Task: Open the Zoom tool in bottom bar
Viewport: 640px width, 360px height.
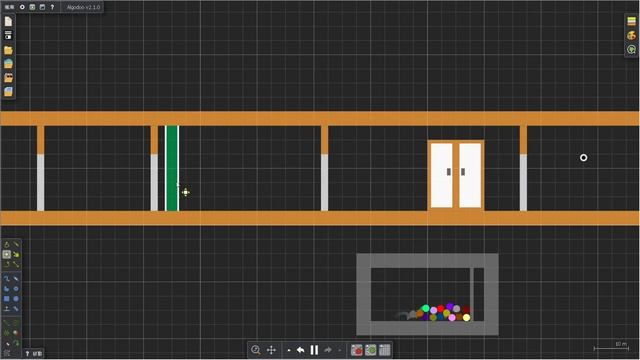Action: (256, 350)
